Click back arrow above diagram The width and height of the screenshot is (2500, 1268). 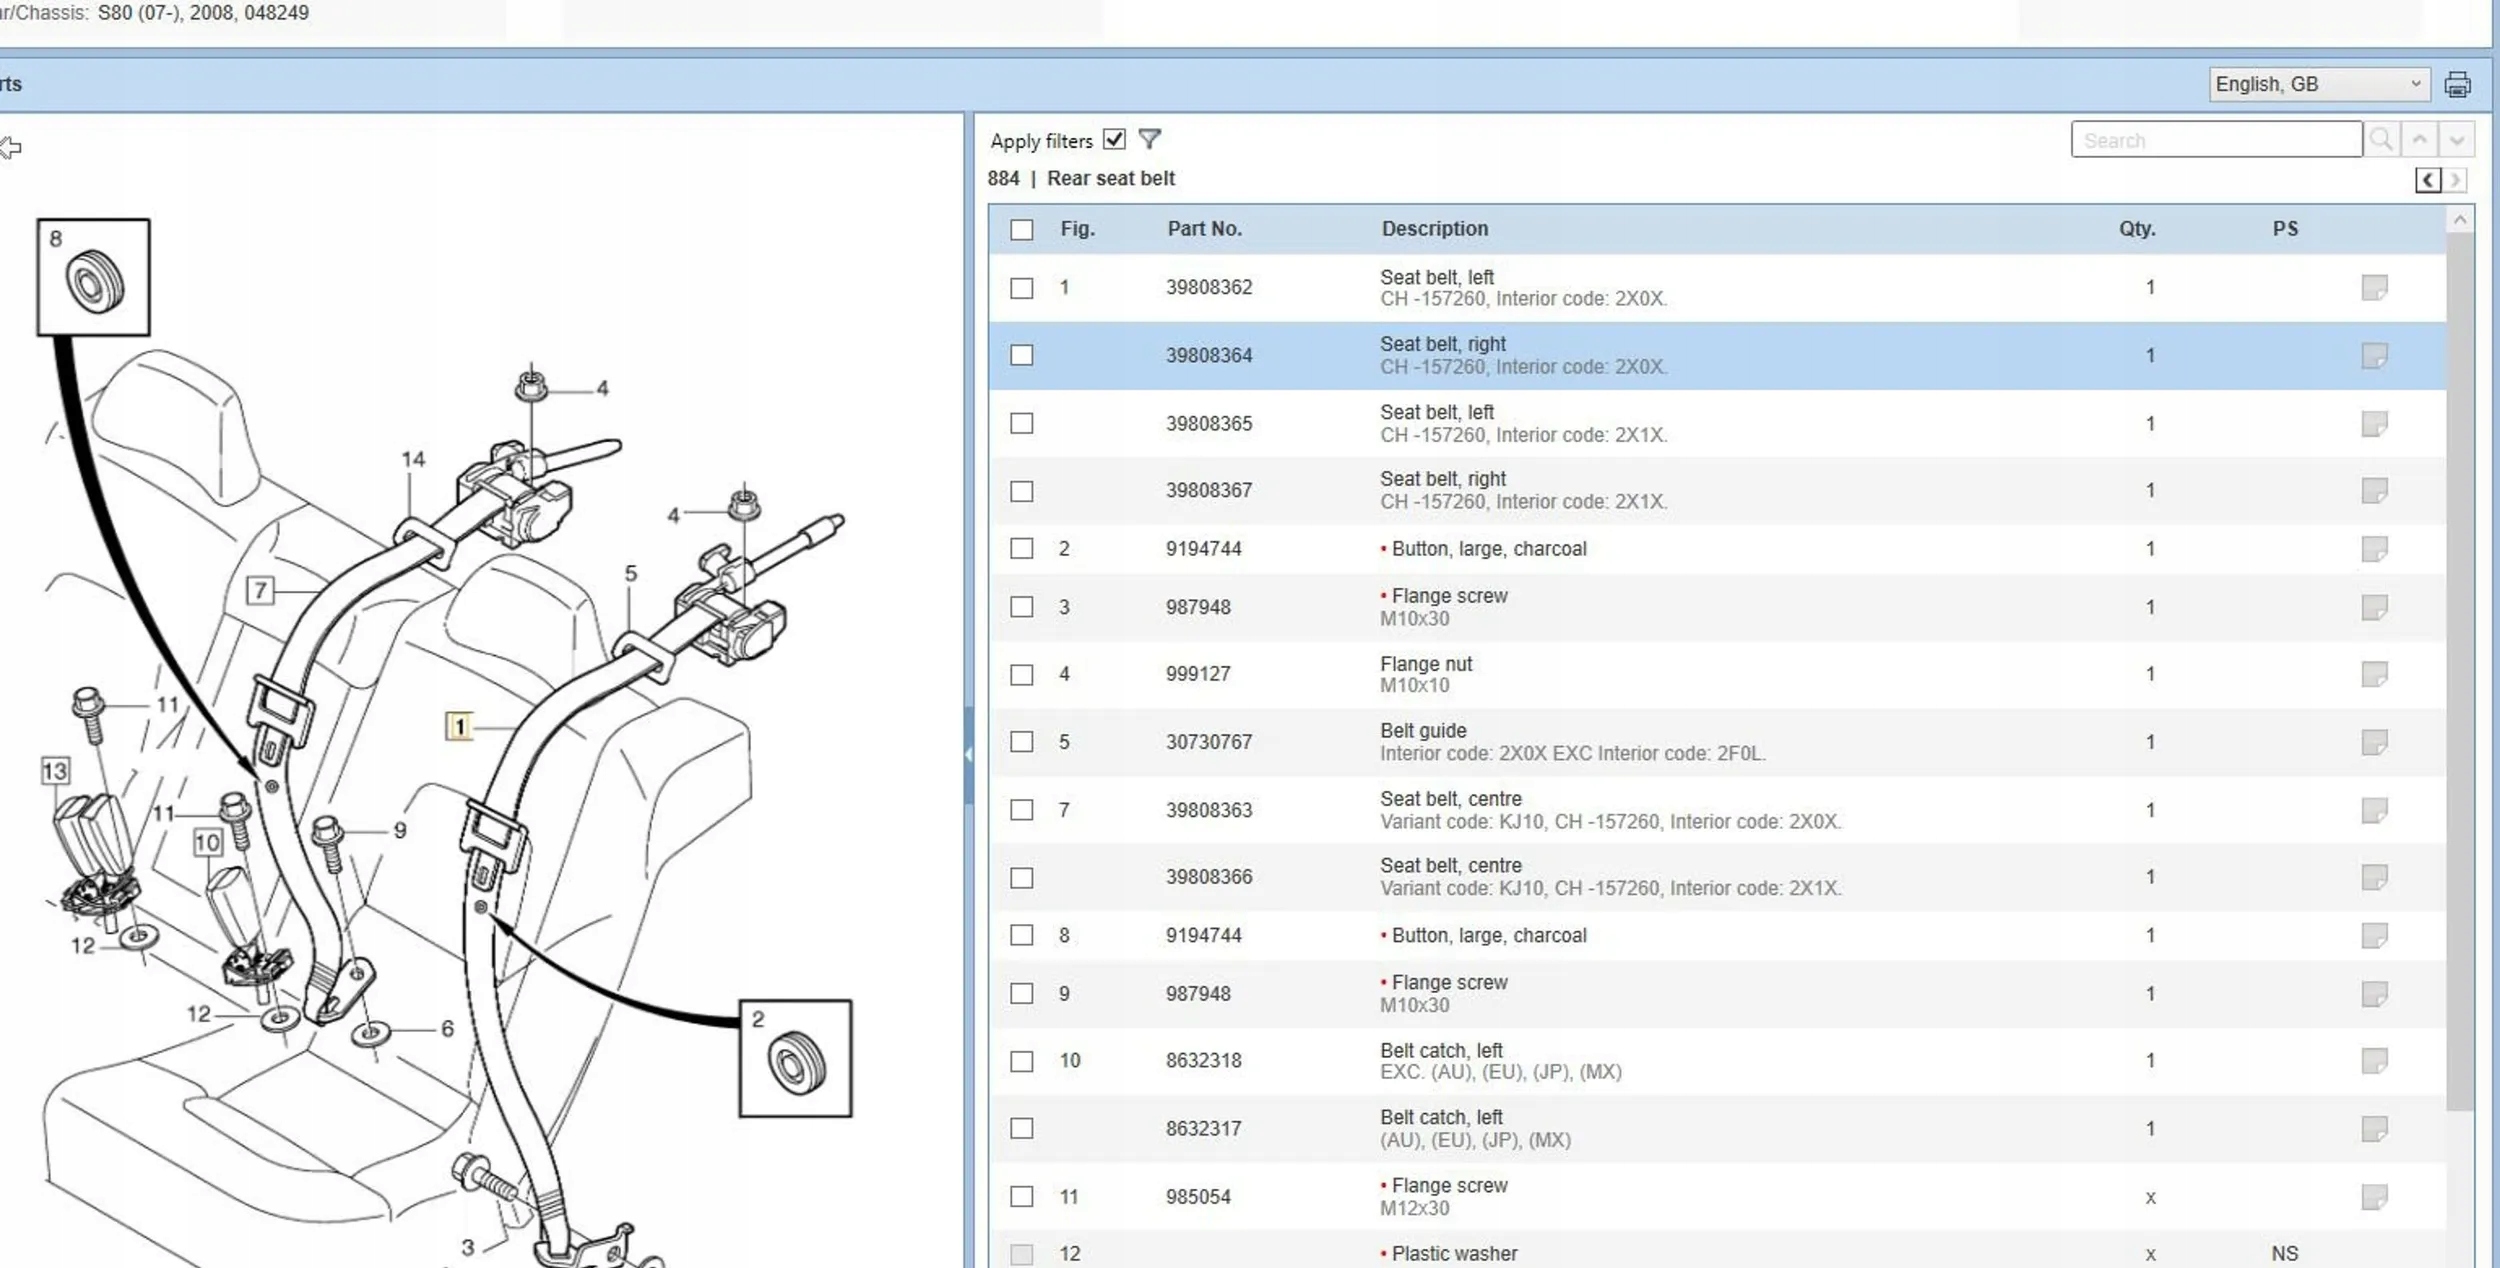pyautogui.click(x=10, y=148)
